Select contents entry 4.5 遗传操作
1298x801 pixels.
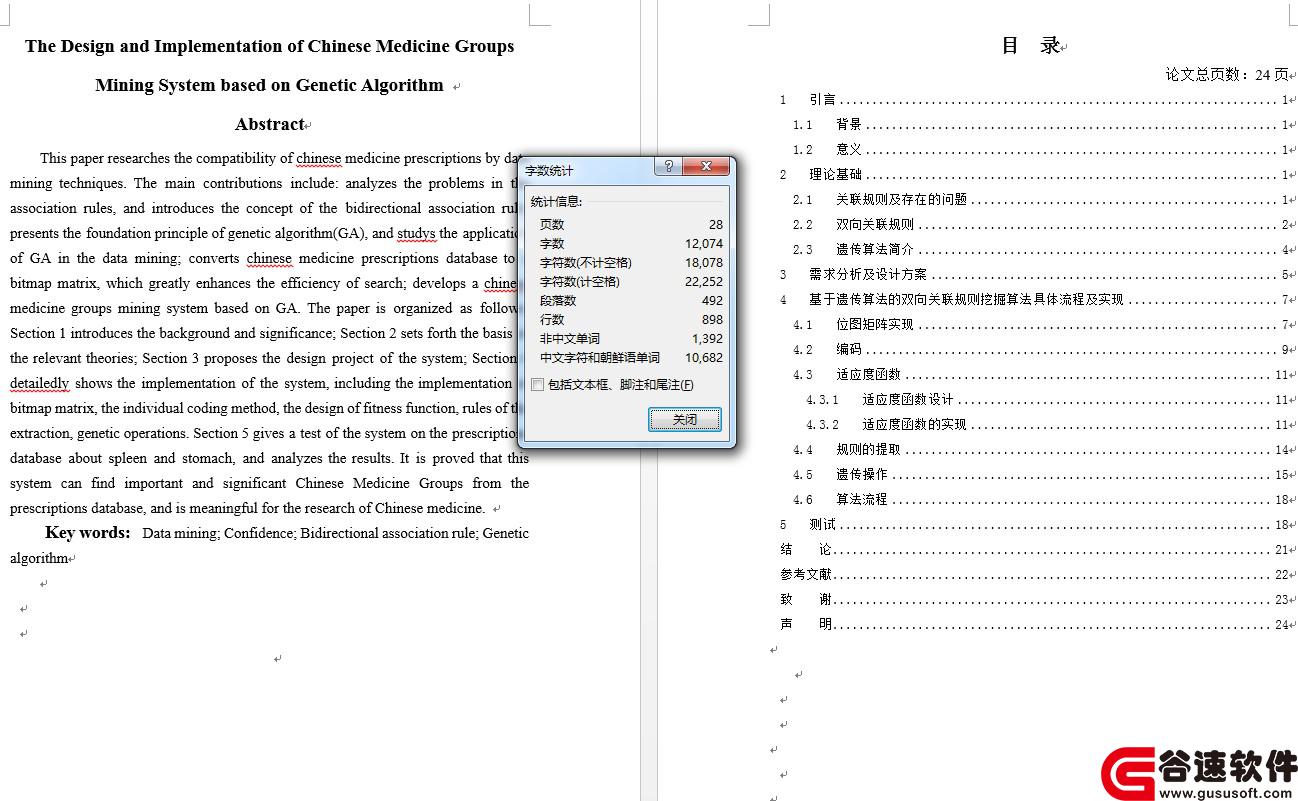click(1042, 475)
